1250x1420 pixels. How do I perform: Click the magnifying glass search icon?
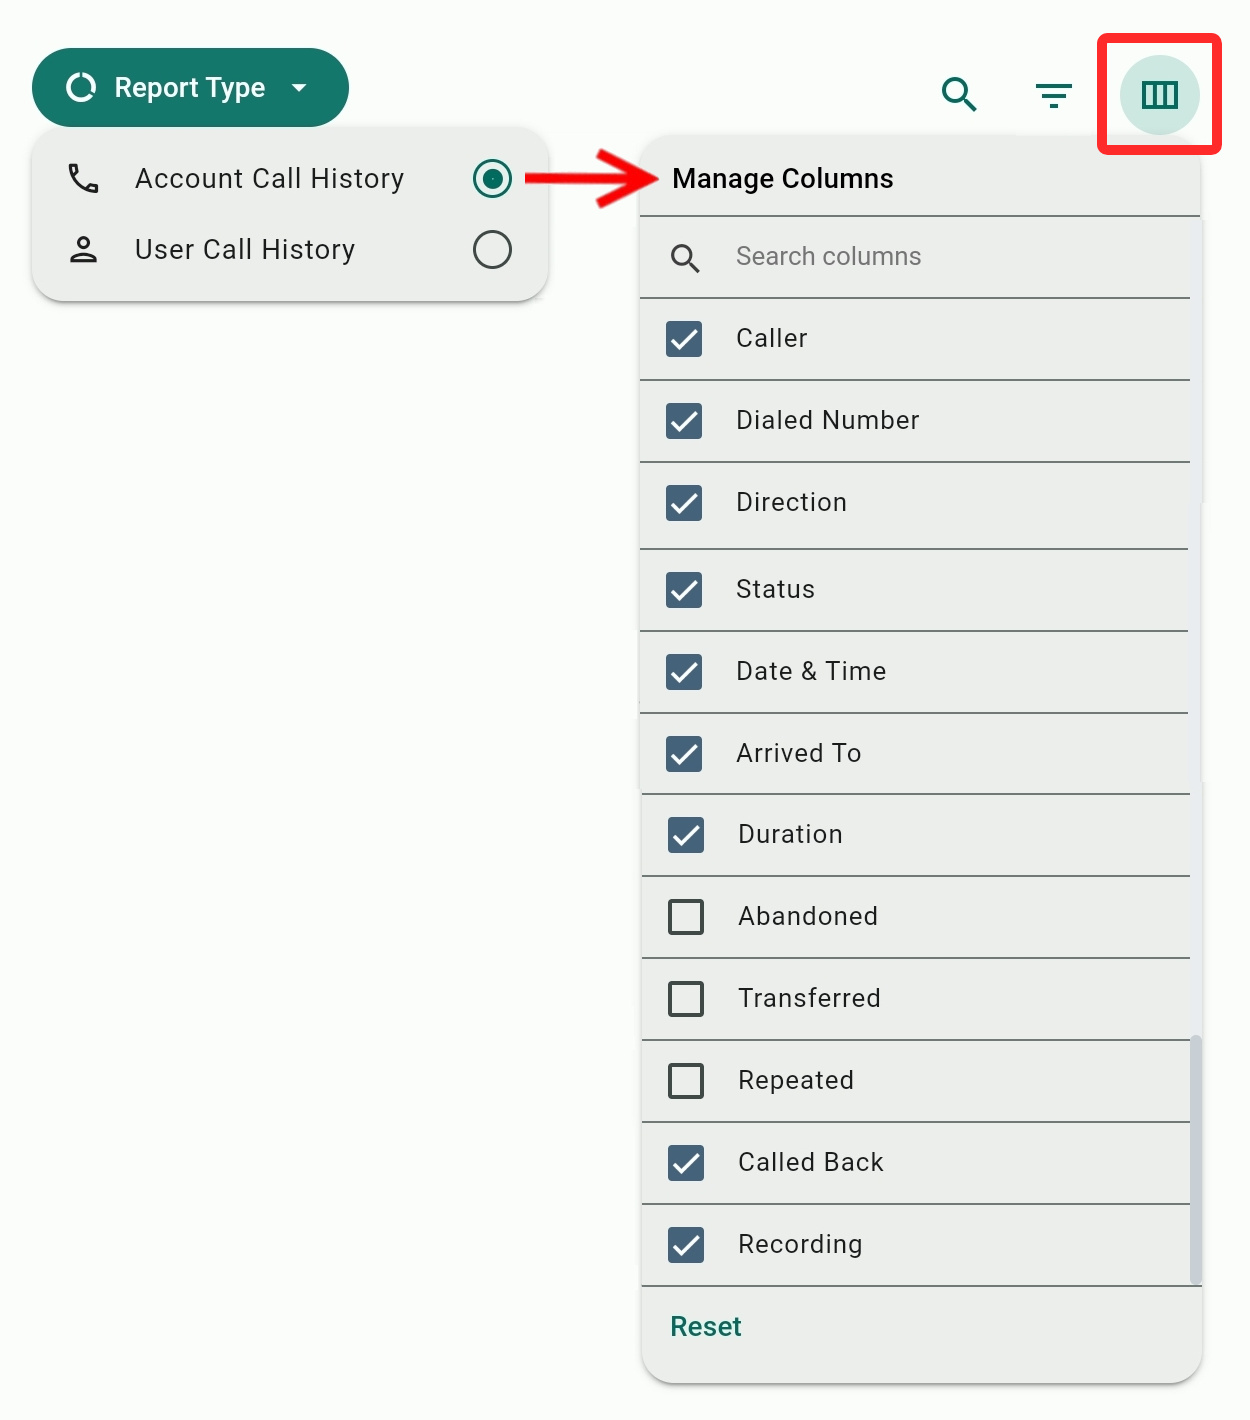click(x=958, y=95)
